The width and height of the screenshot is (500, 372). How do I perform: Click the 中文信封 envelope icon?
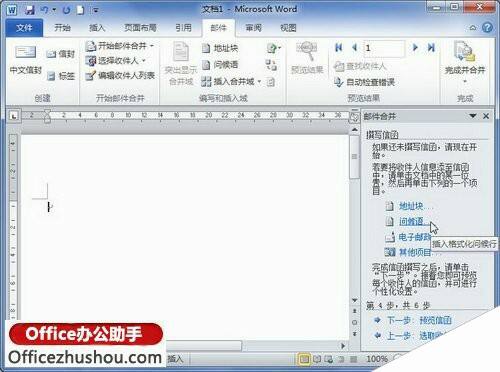pos(26,52)
